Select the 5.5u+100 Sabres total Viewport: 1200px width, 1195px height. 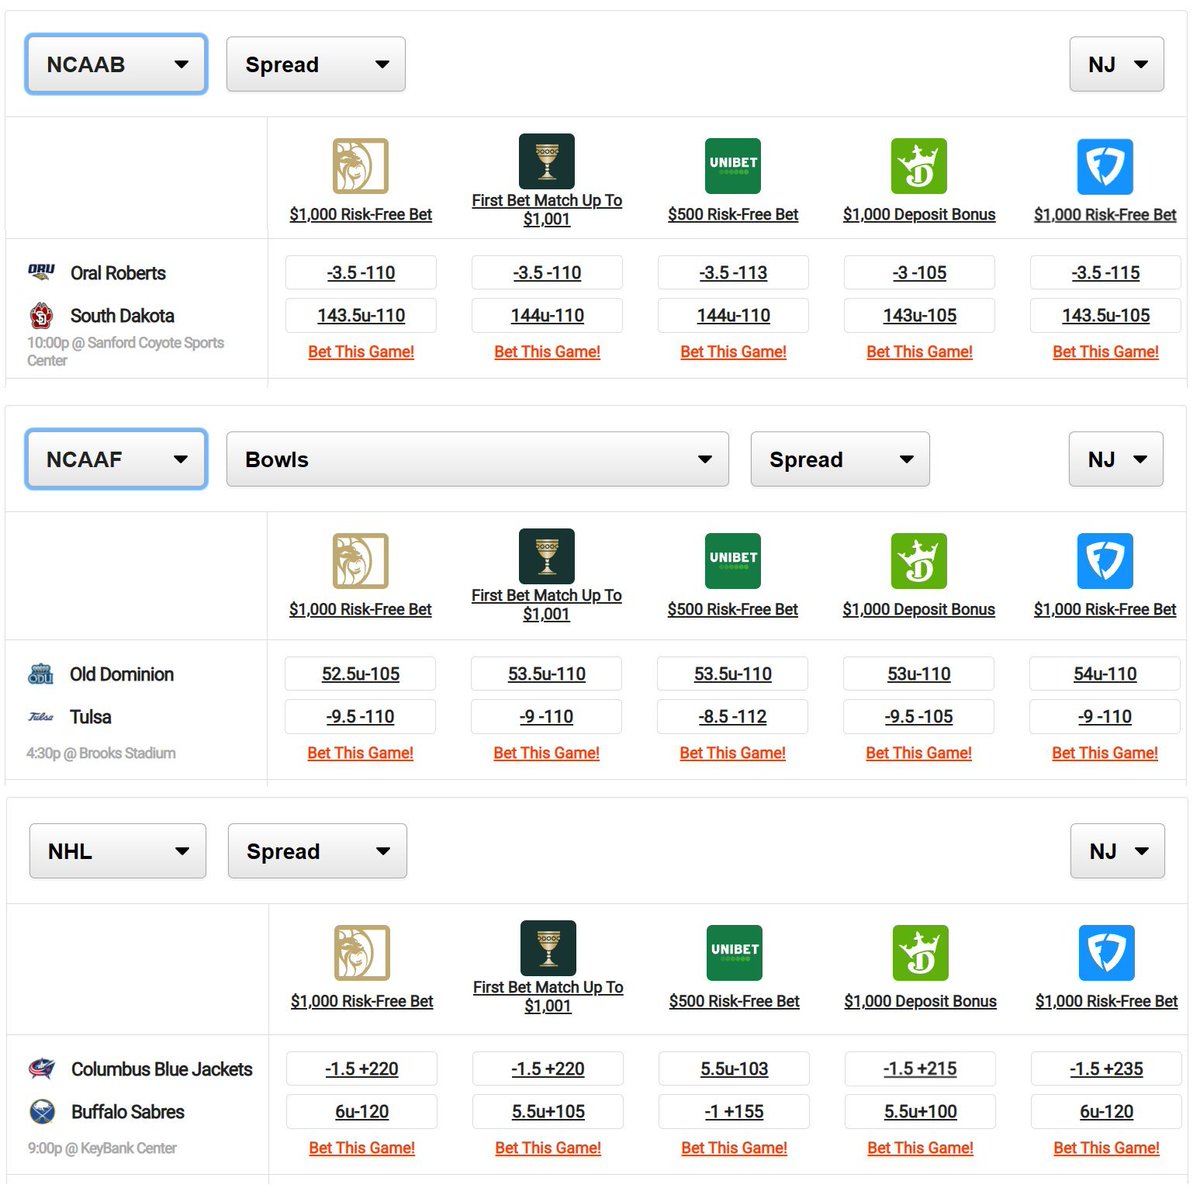[920, 1112]
